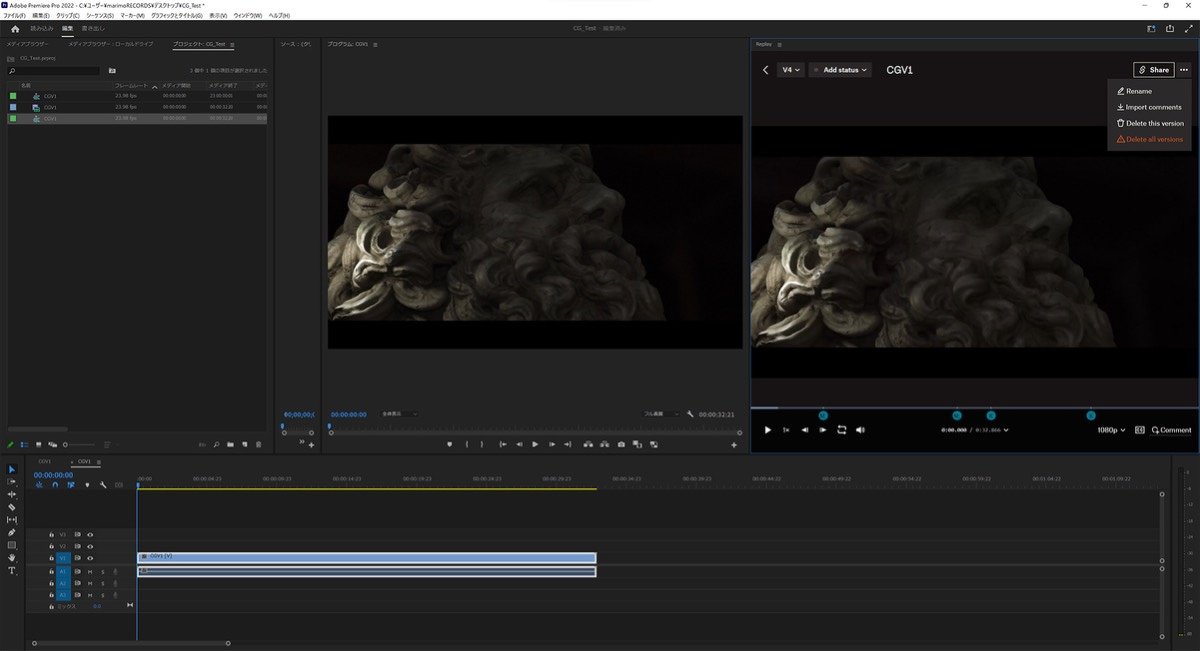
Task: Toggle lock on track V2
Action: click(x=52, y=546)
